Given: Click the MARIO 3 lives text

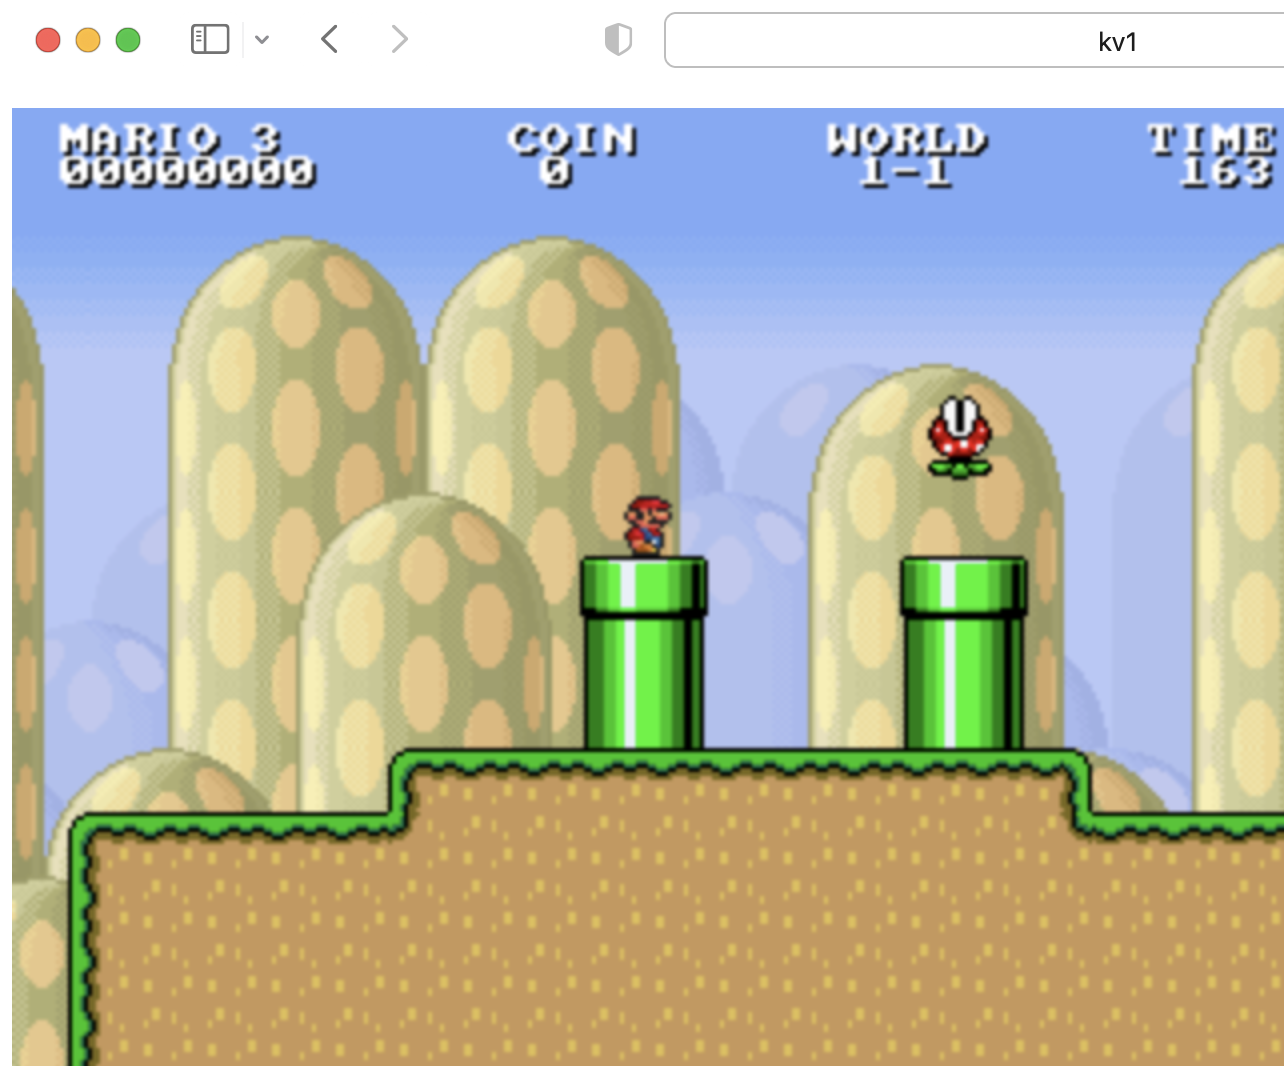Looking at the screenshot, I should tap(170, 139).
